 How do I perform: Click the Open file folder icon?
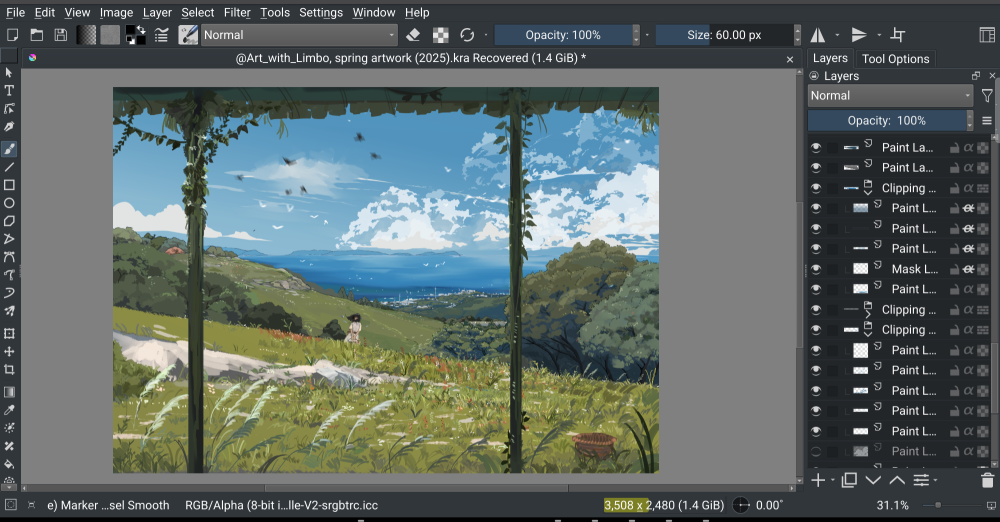tap(37, 35)
